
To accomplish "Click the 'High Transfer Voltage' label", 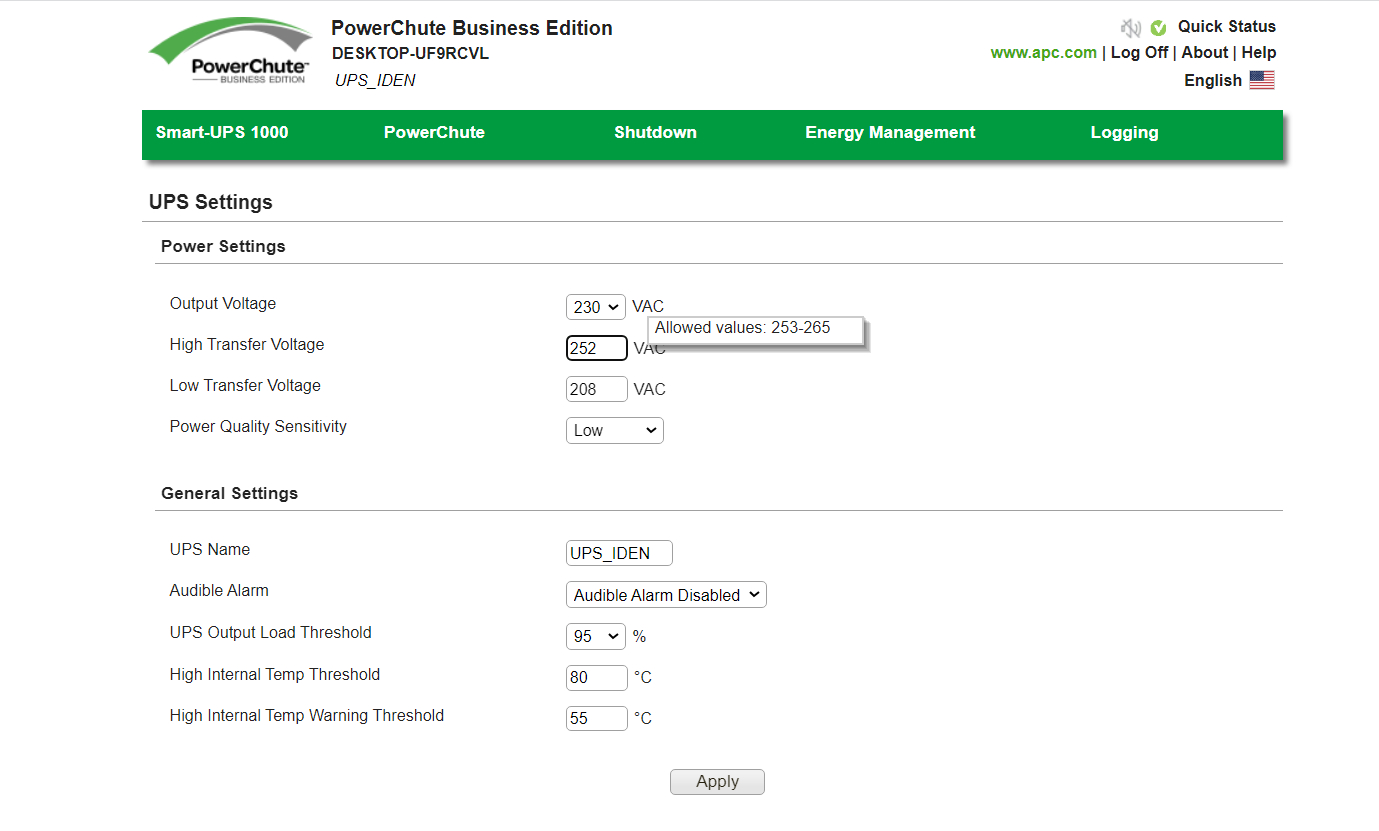I will tap(247, 344).
